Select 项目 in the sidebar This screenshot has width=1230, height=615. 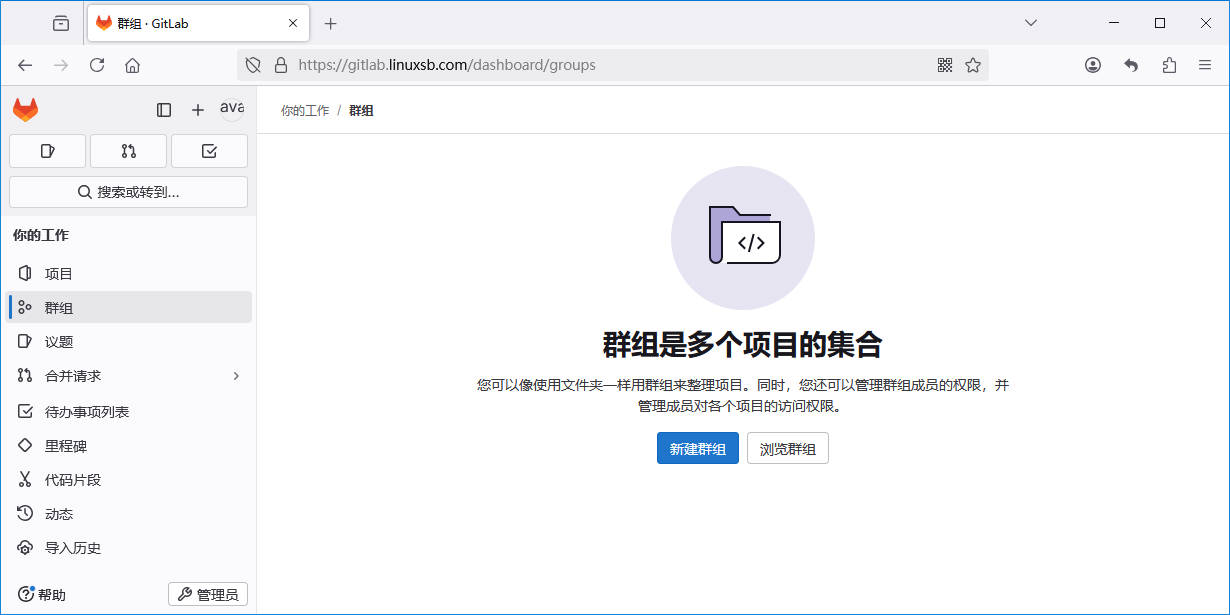click(x=59, y=274)
